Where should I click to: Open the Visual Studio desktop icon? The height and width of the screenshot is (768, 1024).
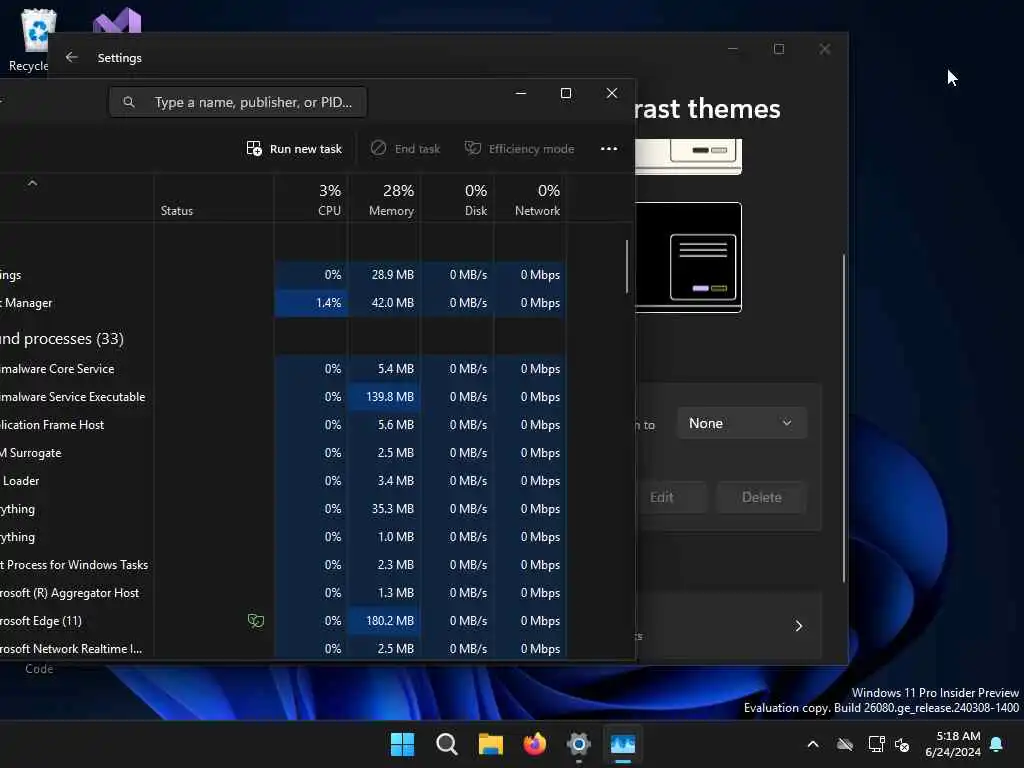coord(118,21)
